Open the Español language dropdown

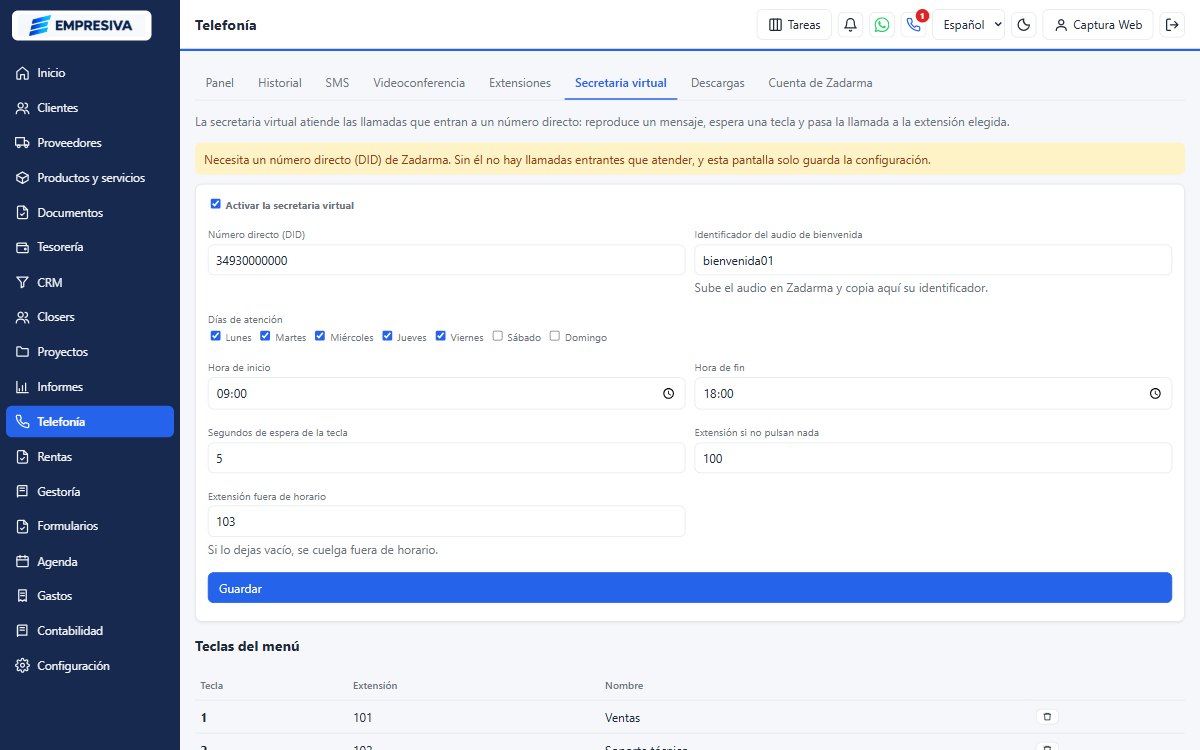(968, 25)
